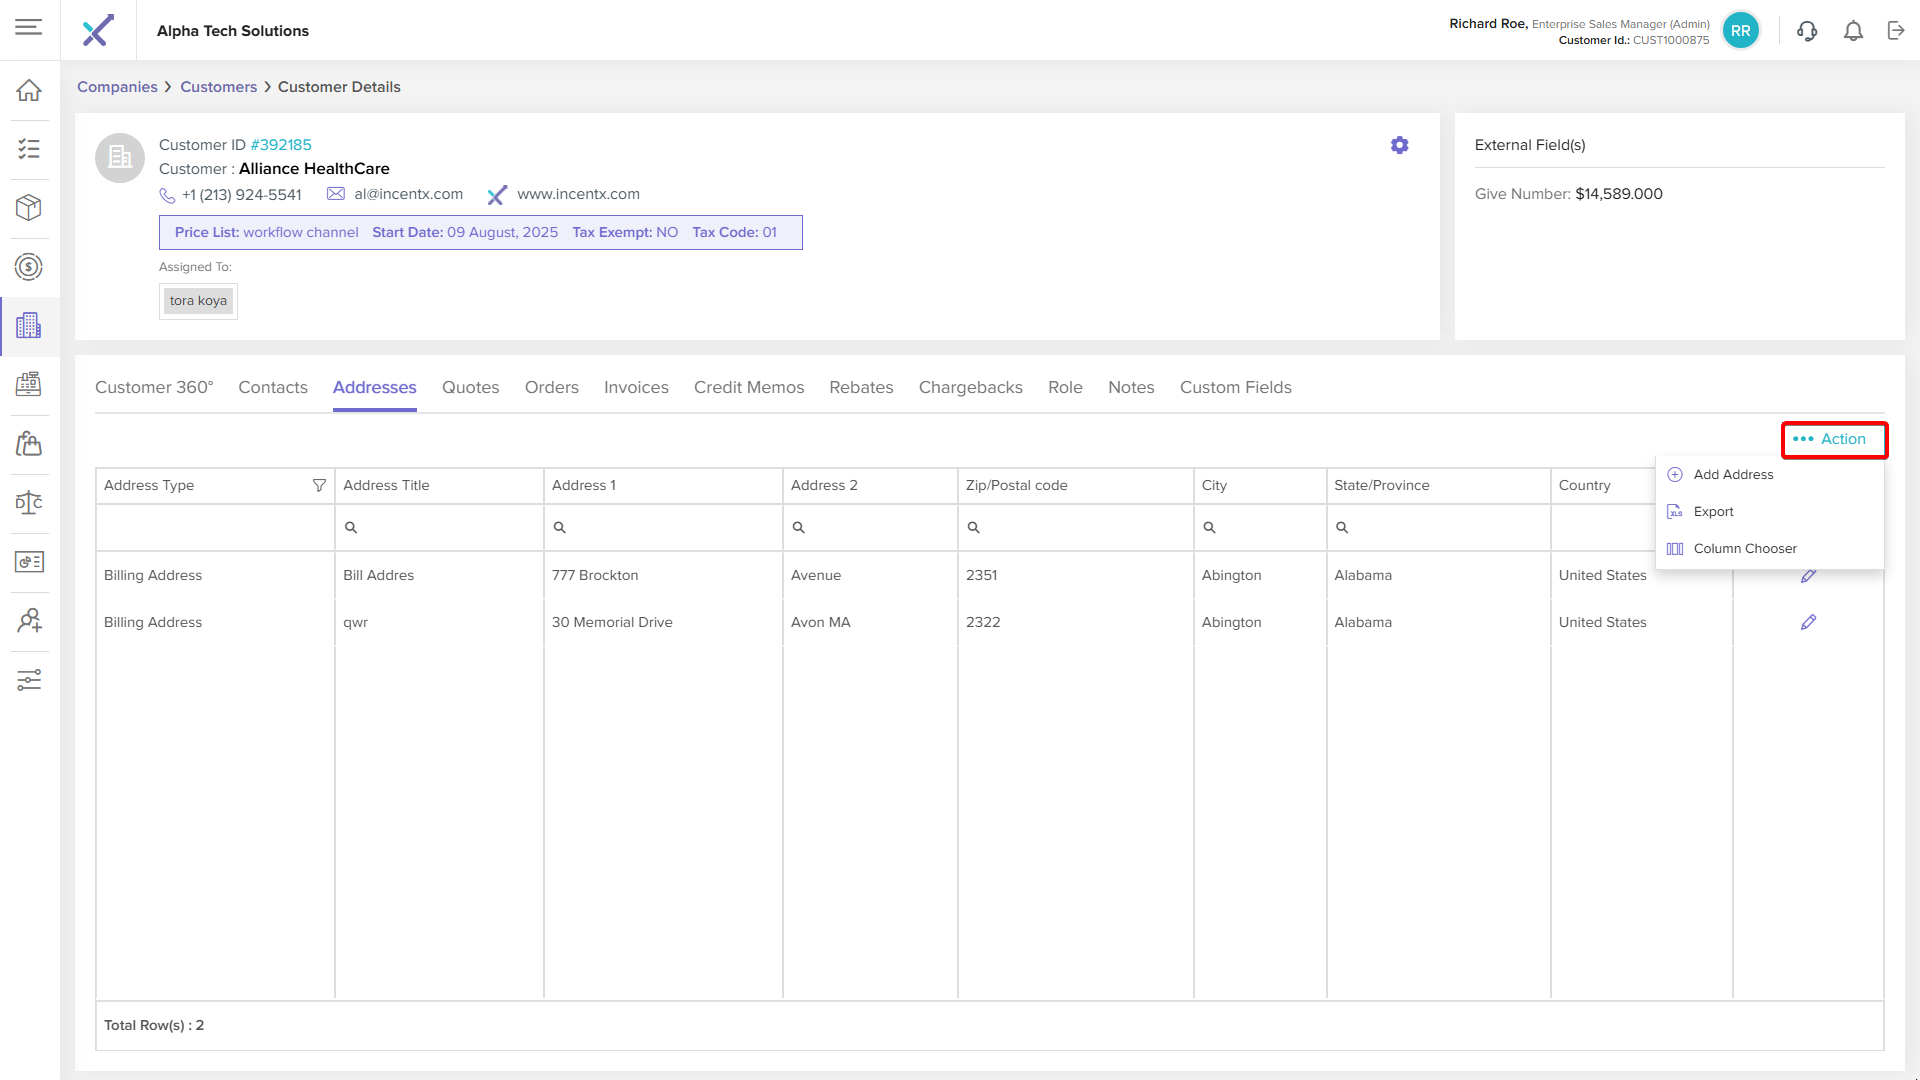Image resolution: width=1920 pixels, height=1080 pixels.
Task: Switch to the Contacts tab
Action: coord(272,387)
